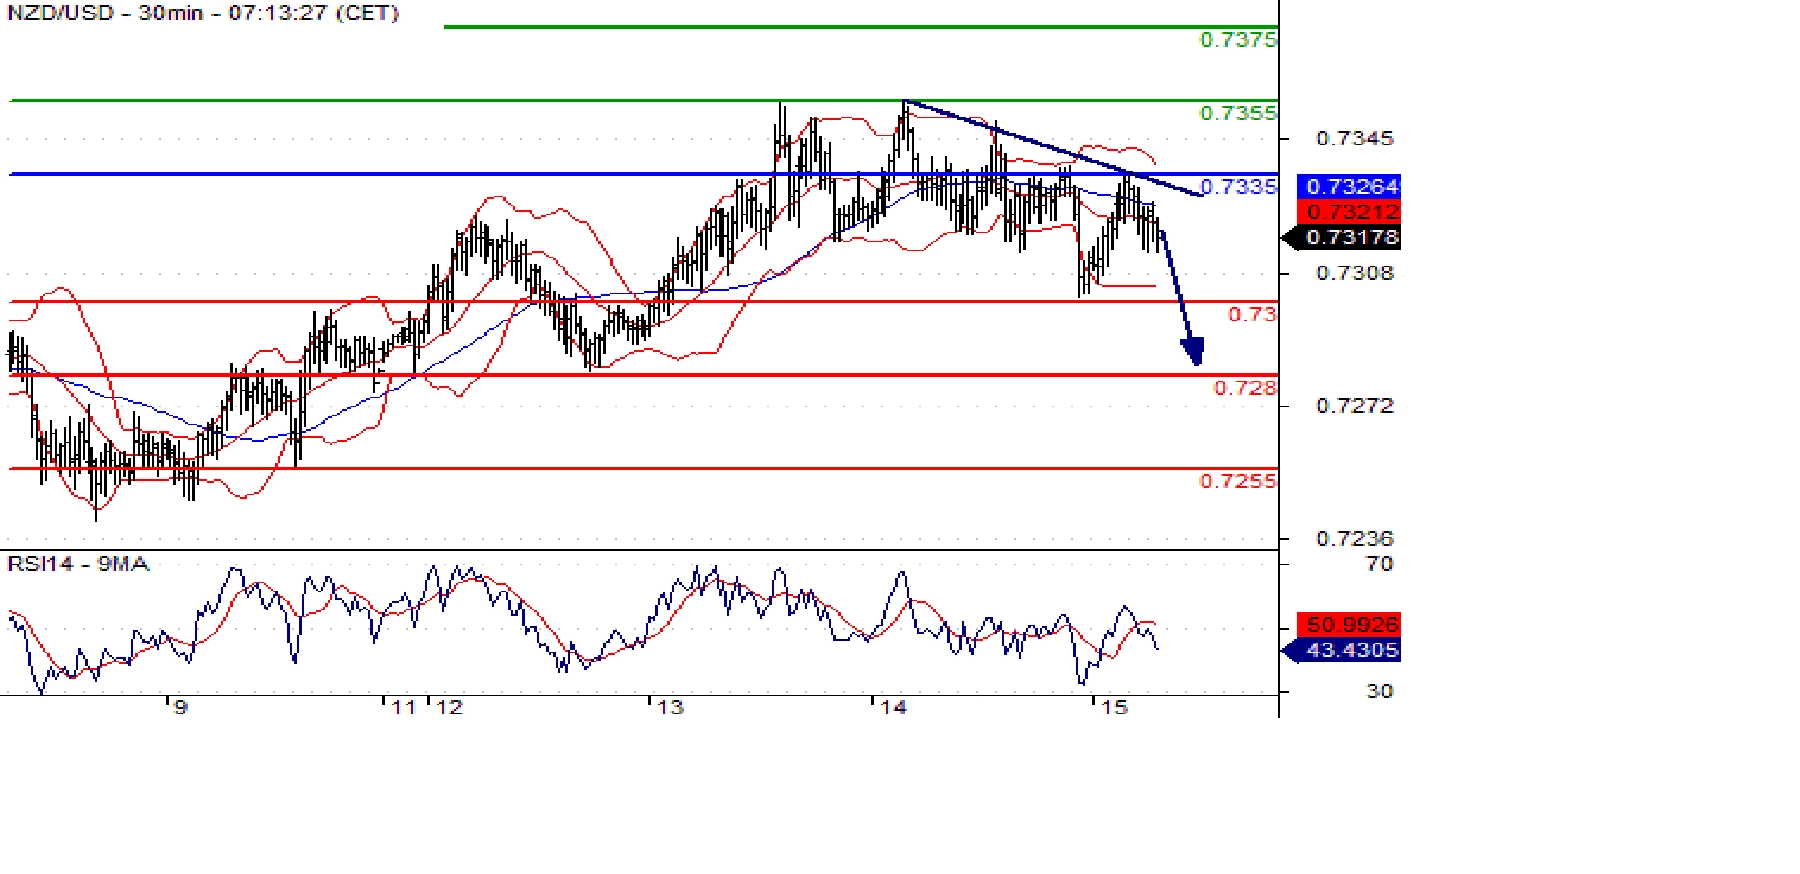
Task: Click the 0.728 support level label
Action: pos(1245,388)
